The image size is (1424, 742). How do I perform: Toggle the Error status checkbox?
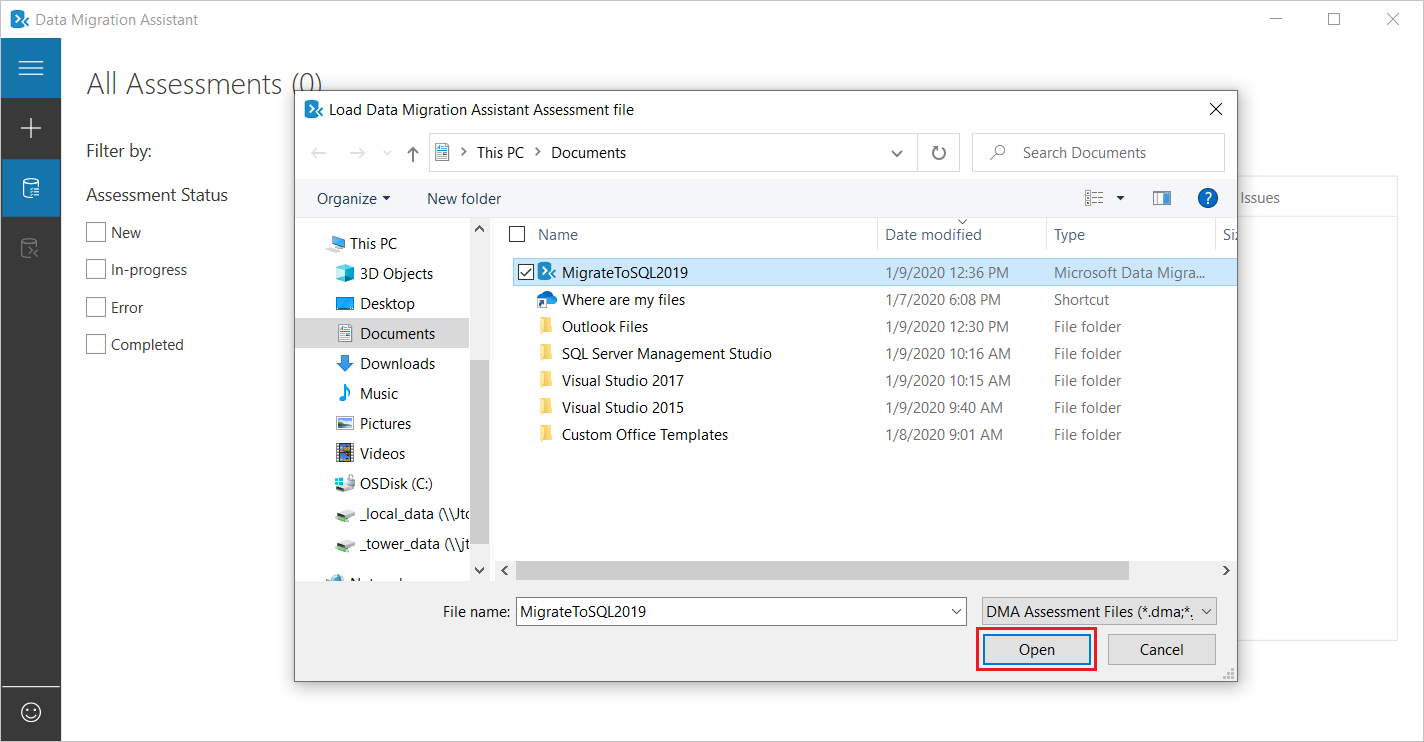tap(96, 307)
